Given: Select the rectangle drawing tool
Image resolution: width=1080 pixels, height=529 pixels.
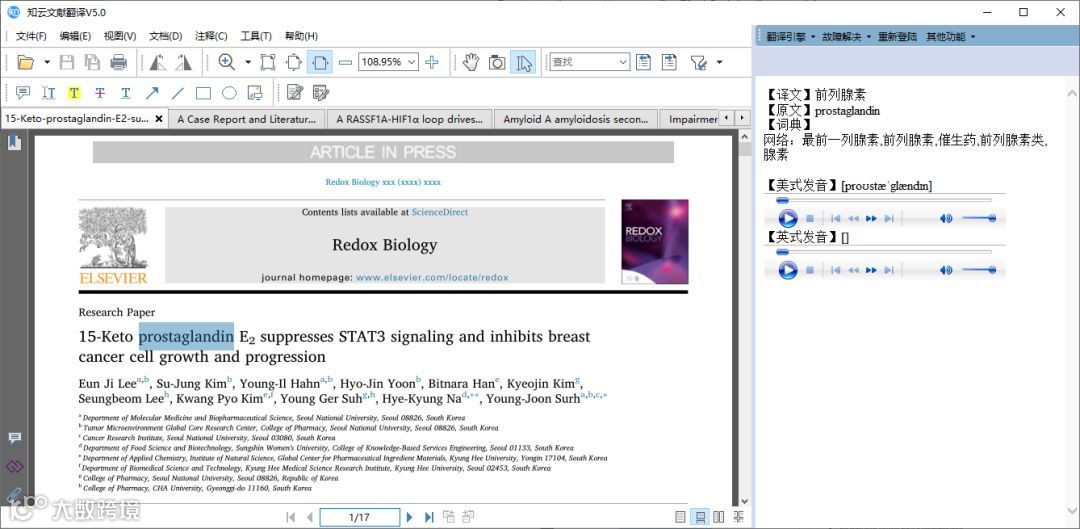Looking at the screenshot, I should coord(203,92).
